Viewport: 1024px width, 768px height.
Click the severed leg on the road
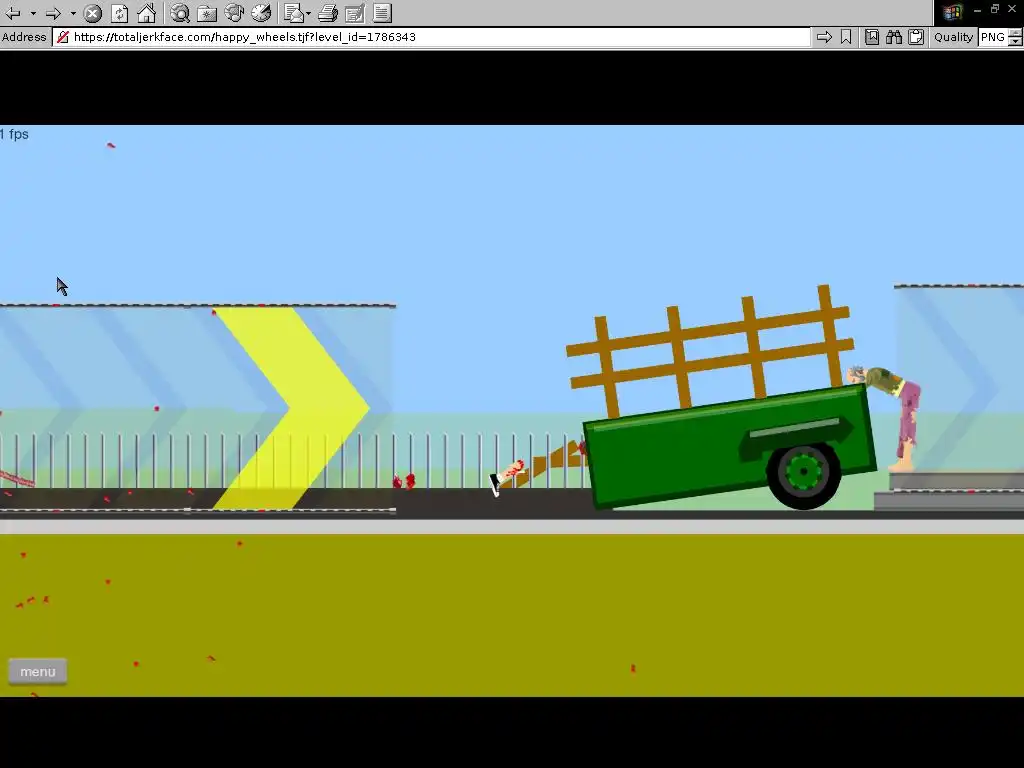(507, 477)
